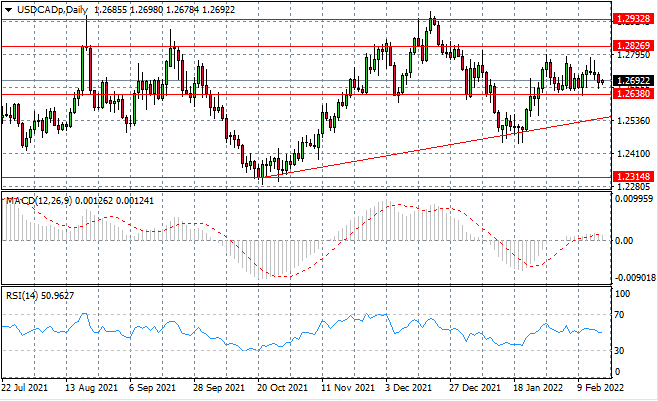Select the 1.29328 red price label
This screenshot has height=401, width=658.
click(633, 19)
